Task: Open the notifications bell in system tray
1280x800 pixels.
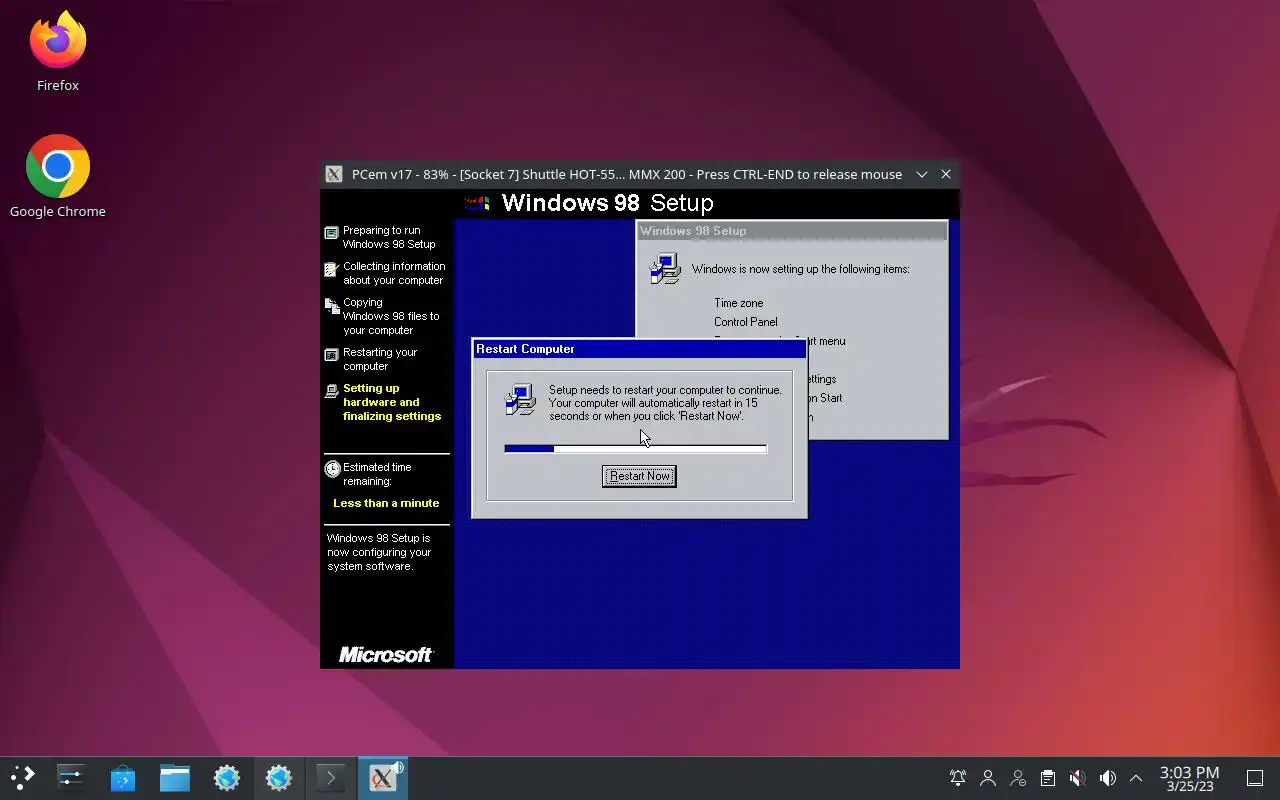Action: pos(958,778)
